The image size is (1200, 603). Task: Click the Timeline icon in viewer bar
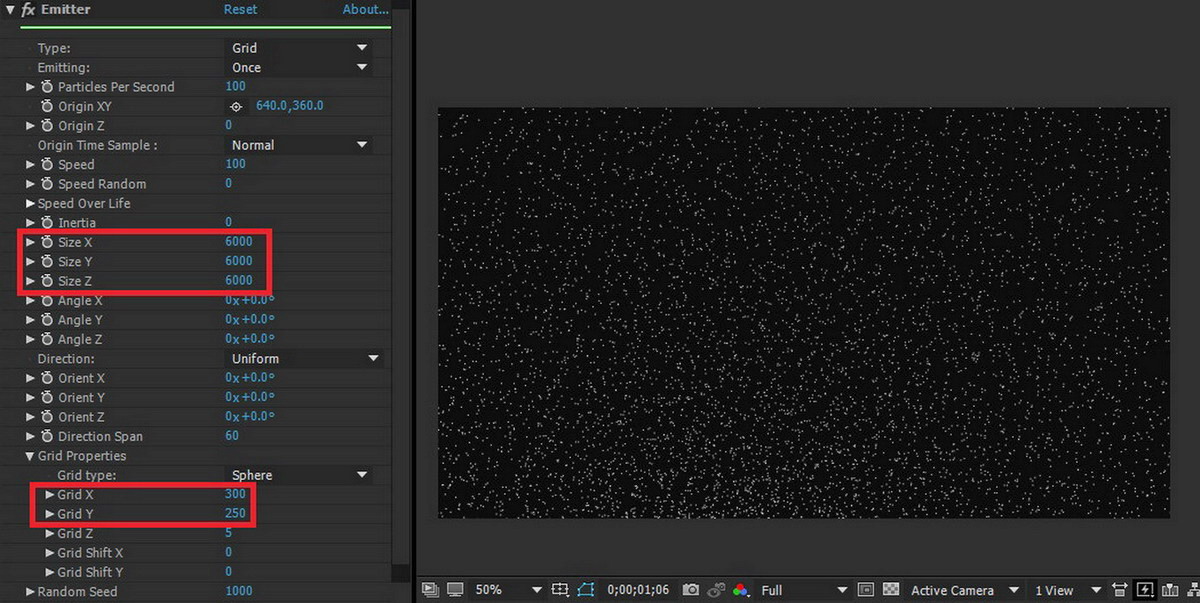(x=1169, y=591)
